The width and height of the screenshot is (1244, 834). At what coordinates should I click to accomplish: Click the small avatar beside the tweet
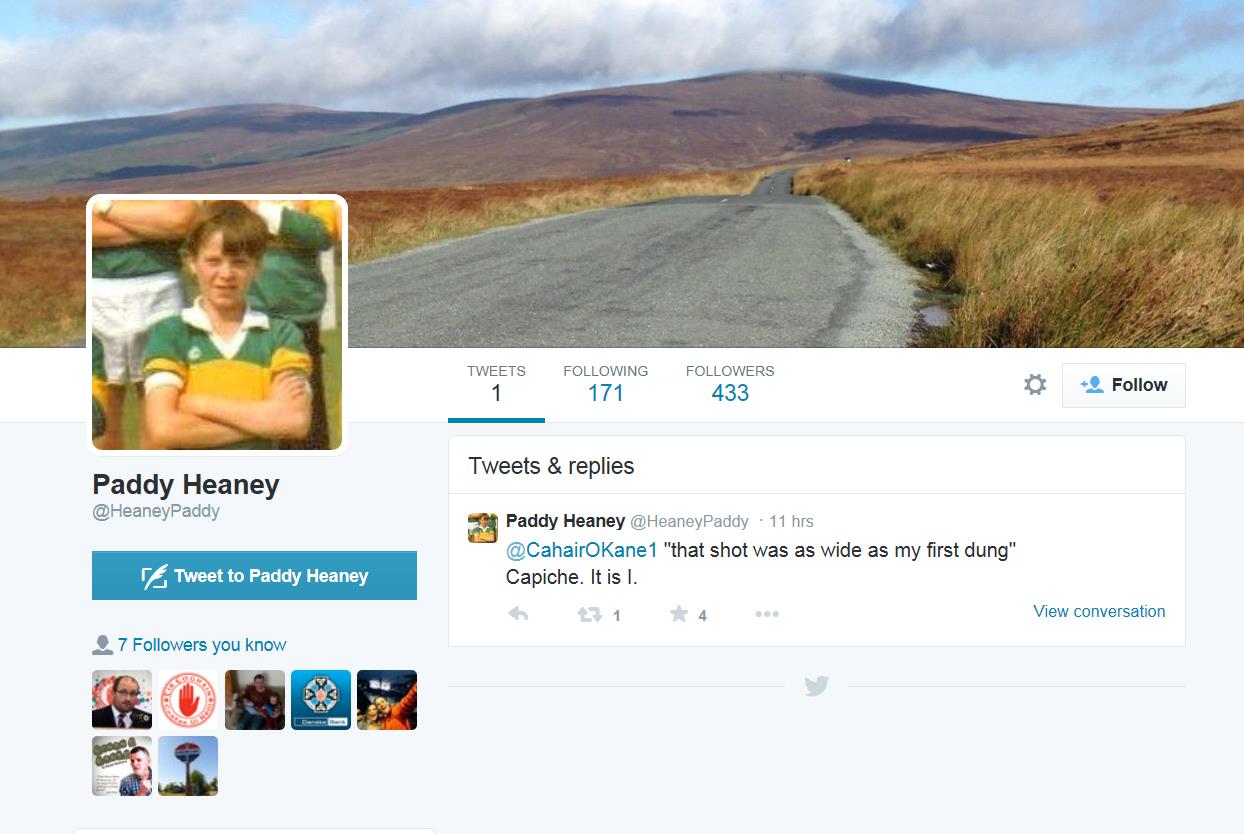point(483,527)
